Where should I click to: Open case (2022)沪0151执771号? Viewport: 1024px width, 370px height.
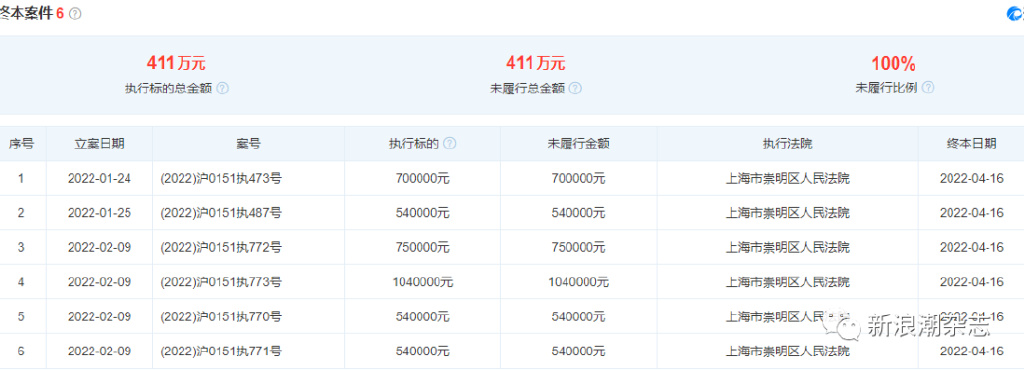point(221,351)
